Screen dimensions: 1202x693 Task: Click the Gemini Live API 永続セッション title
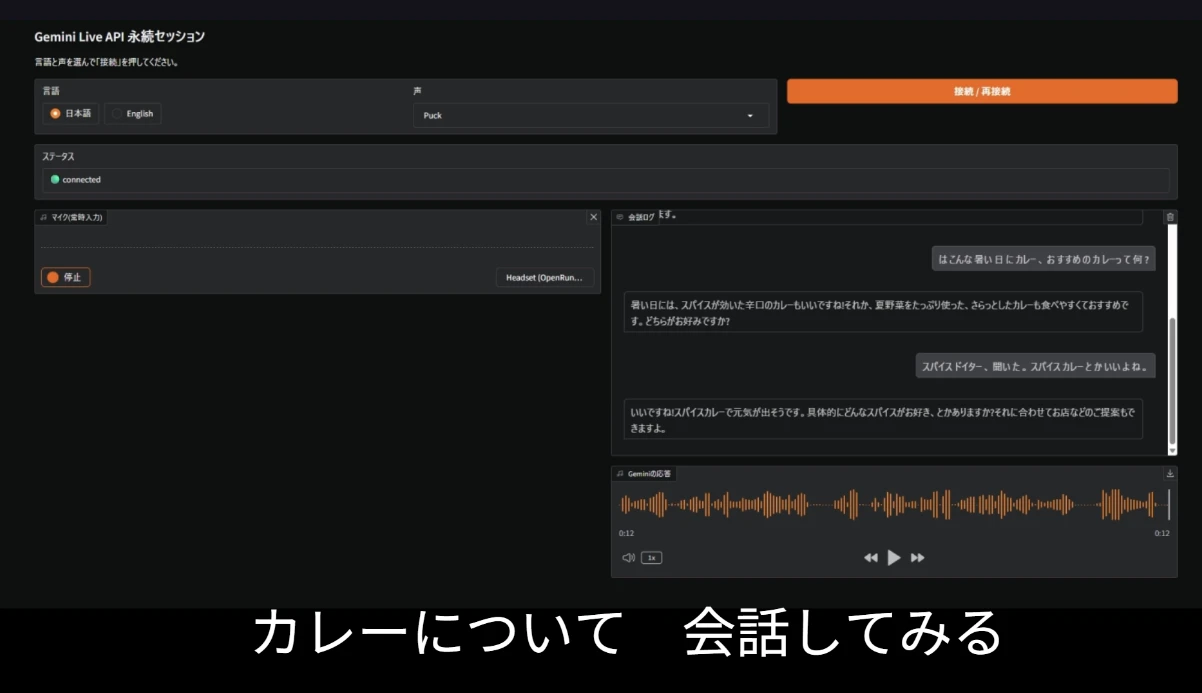coord(119,37)
